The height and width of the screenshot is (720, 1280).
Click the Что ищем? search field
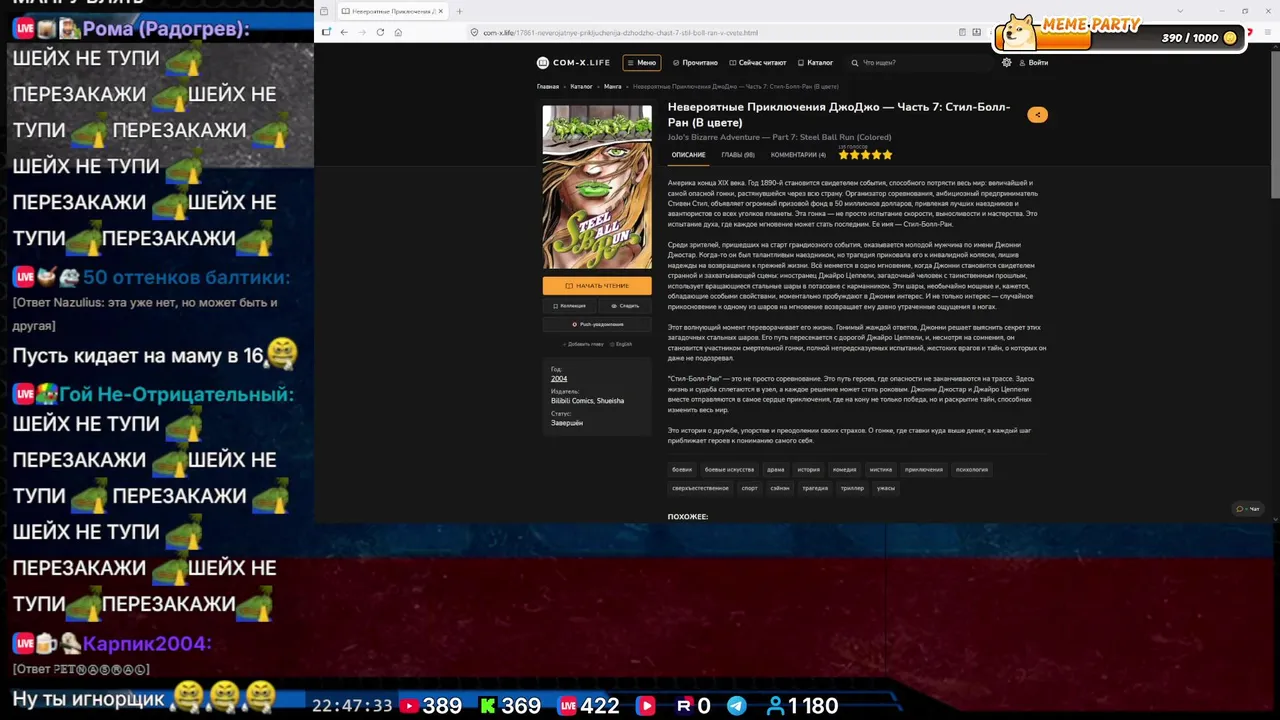920,62
